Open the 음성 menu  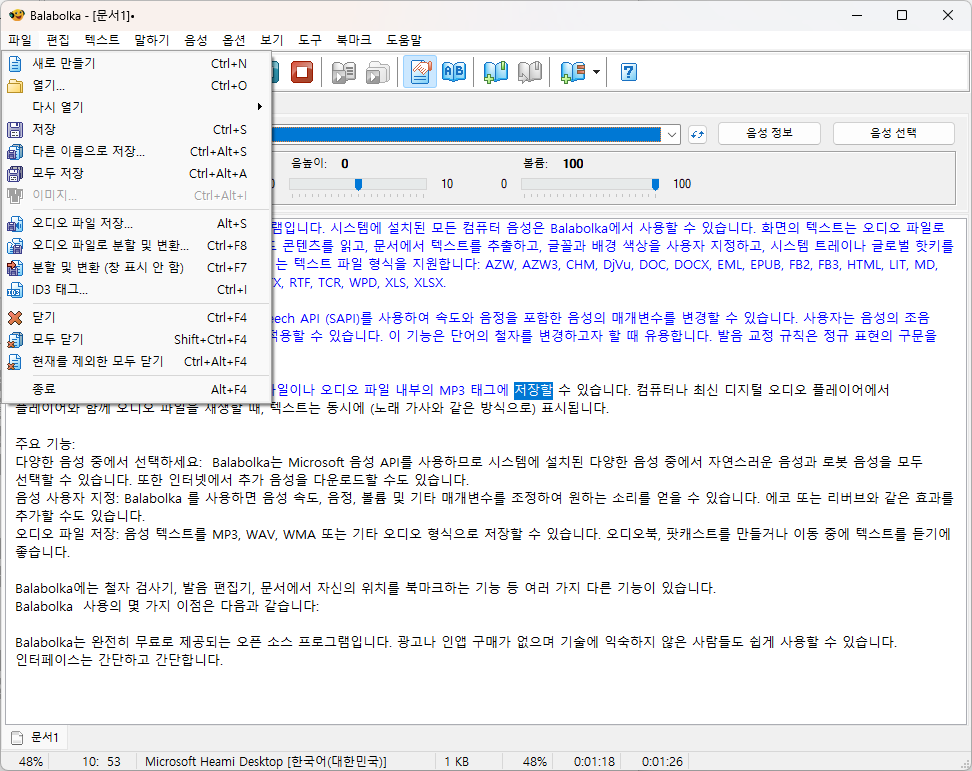(x=196, y=40)
